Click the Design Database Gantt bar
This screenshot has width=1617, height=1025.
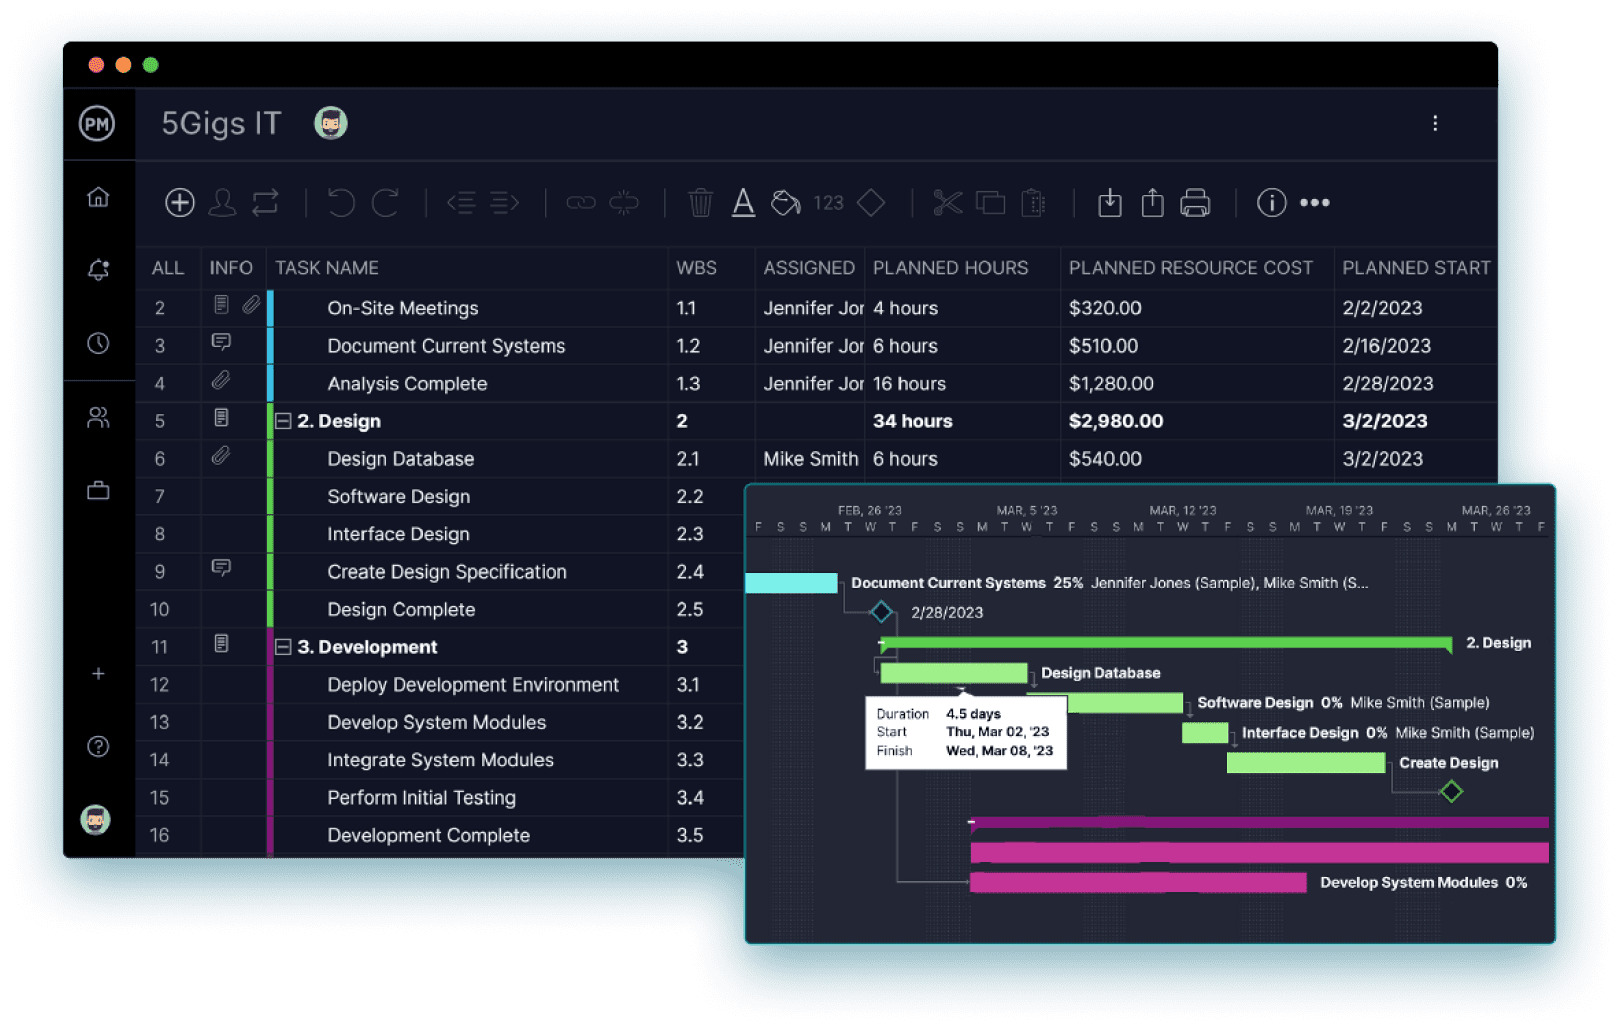(x=953, y=673)
